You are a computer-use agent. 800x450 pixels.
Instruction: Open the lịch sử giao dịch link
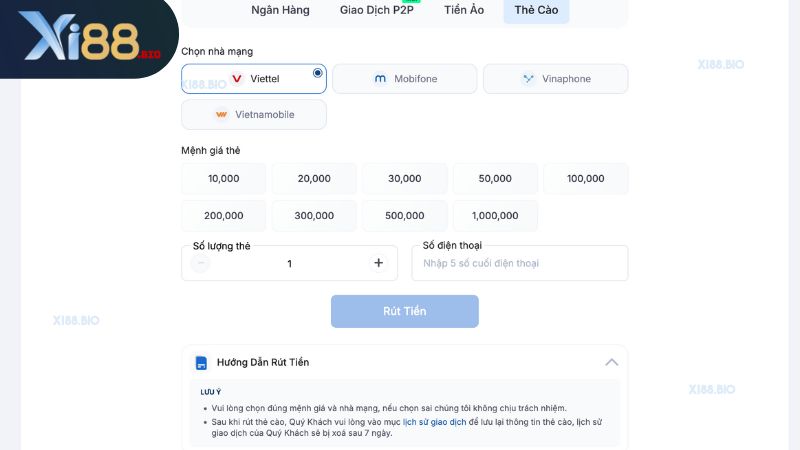(x=435, y=422)
